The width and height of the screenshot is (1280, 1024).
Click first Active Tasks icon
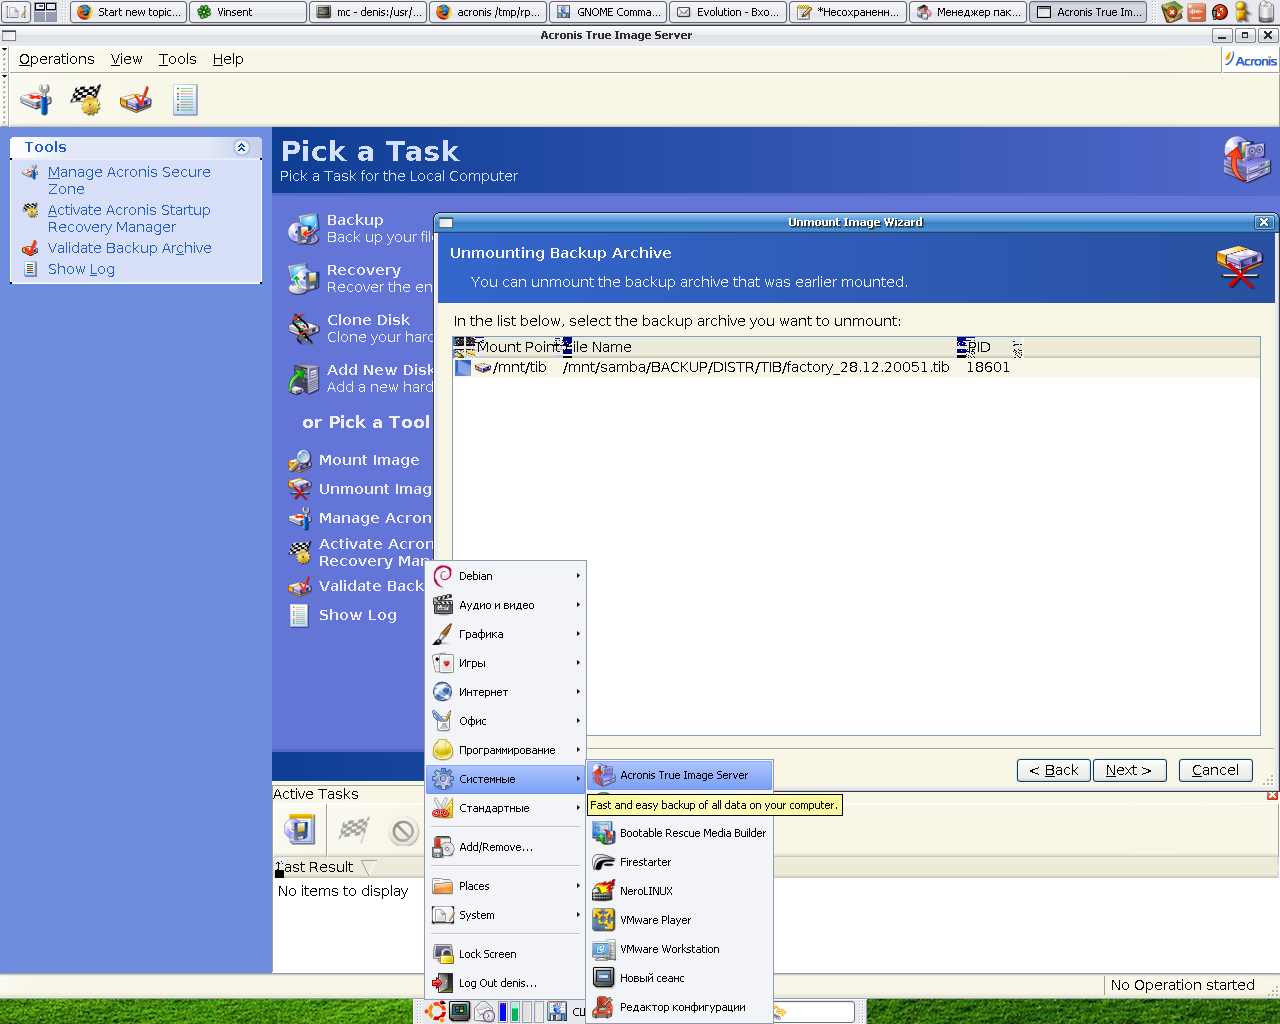(299, 829)
